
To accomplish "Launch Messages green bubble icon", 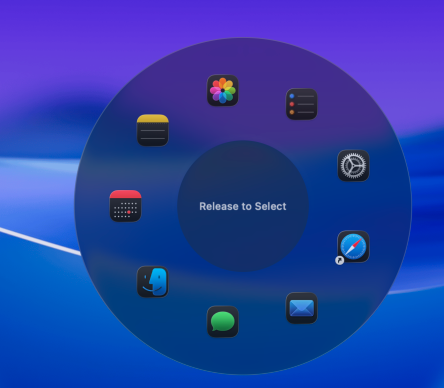I will tap(223, 322).
